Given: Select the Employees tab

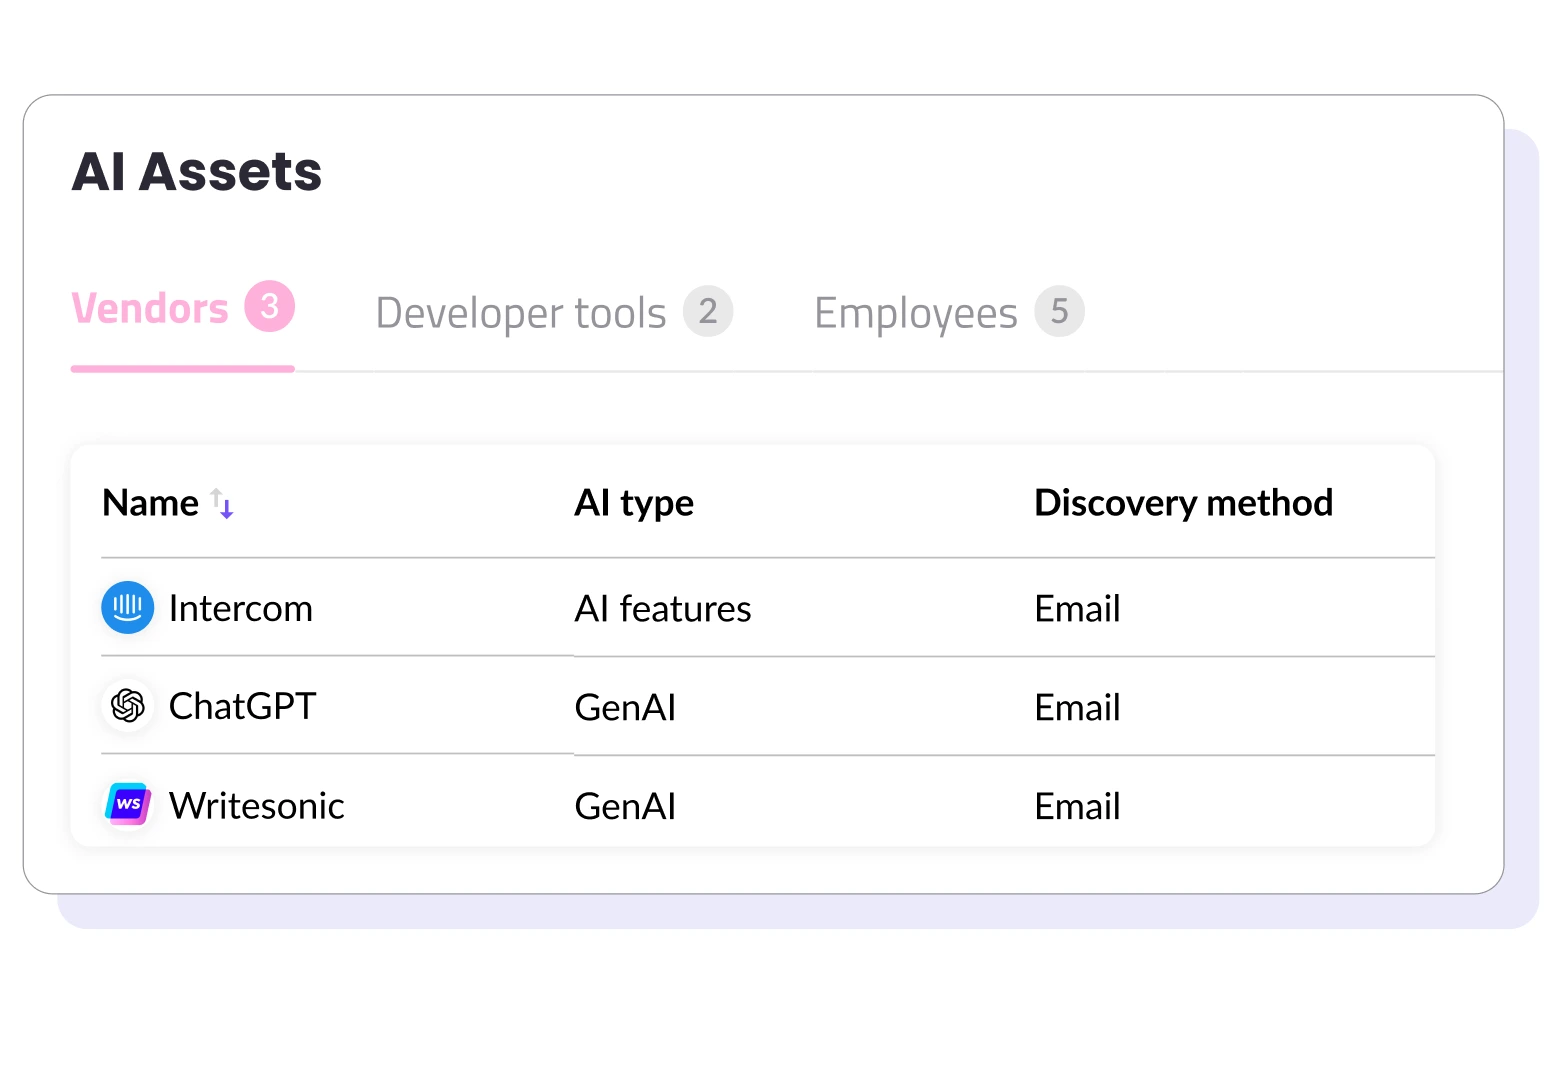Looking at the screenshot, I should [x=916, y=313].
